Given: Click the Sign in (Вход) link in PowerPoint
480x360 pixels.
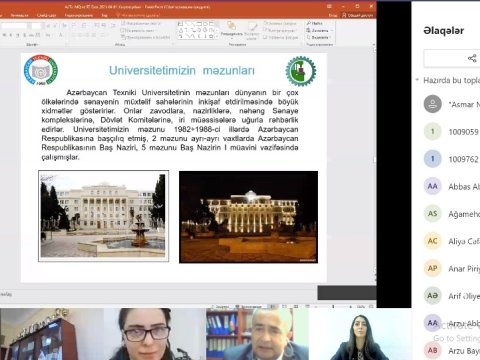Looking at the screenshot, I should pyautogui.click(x=333, y=15).
